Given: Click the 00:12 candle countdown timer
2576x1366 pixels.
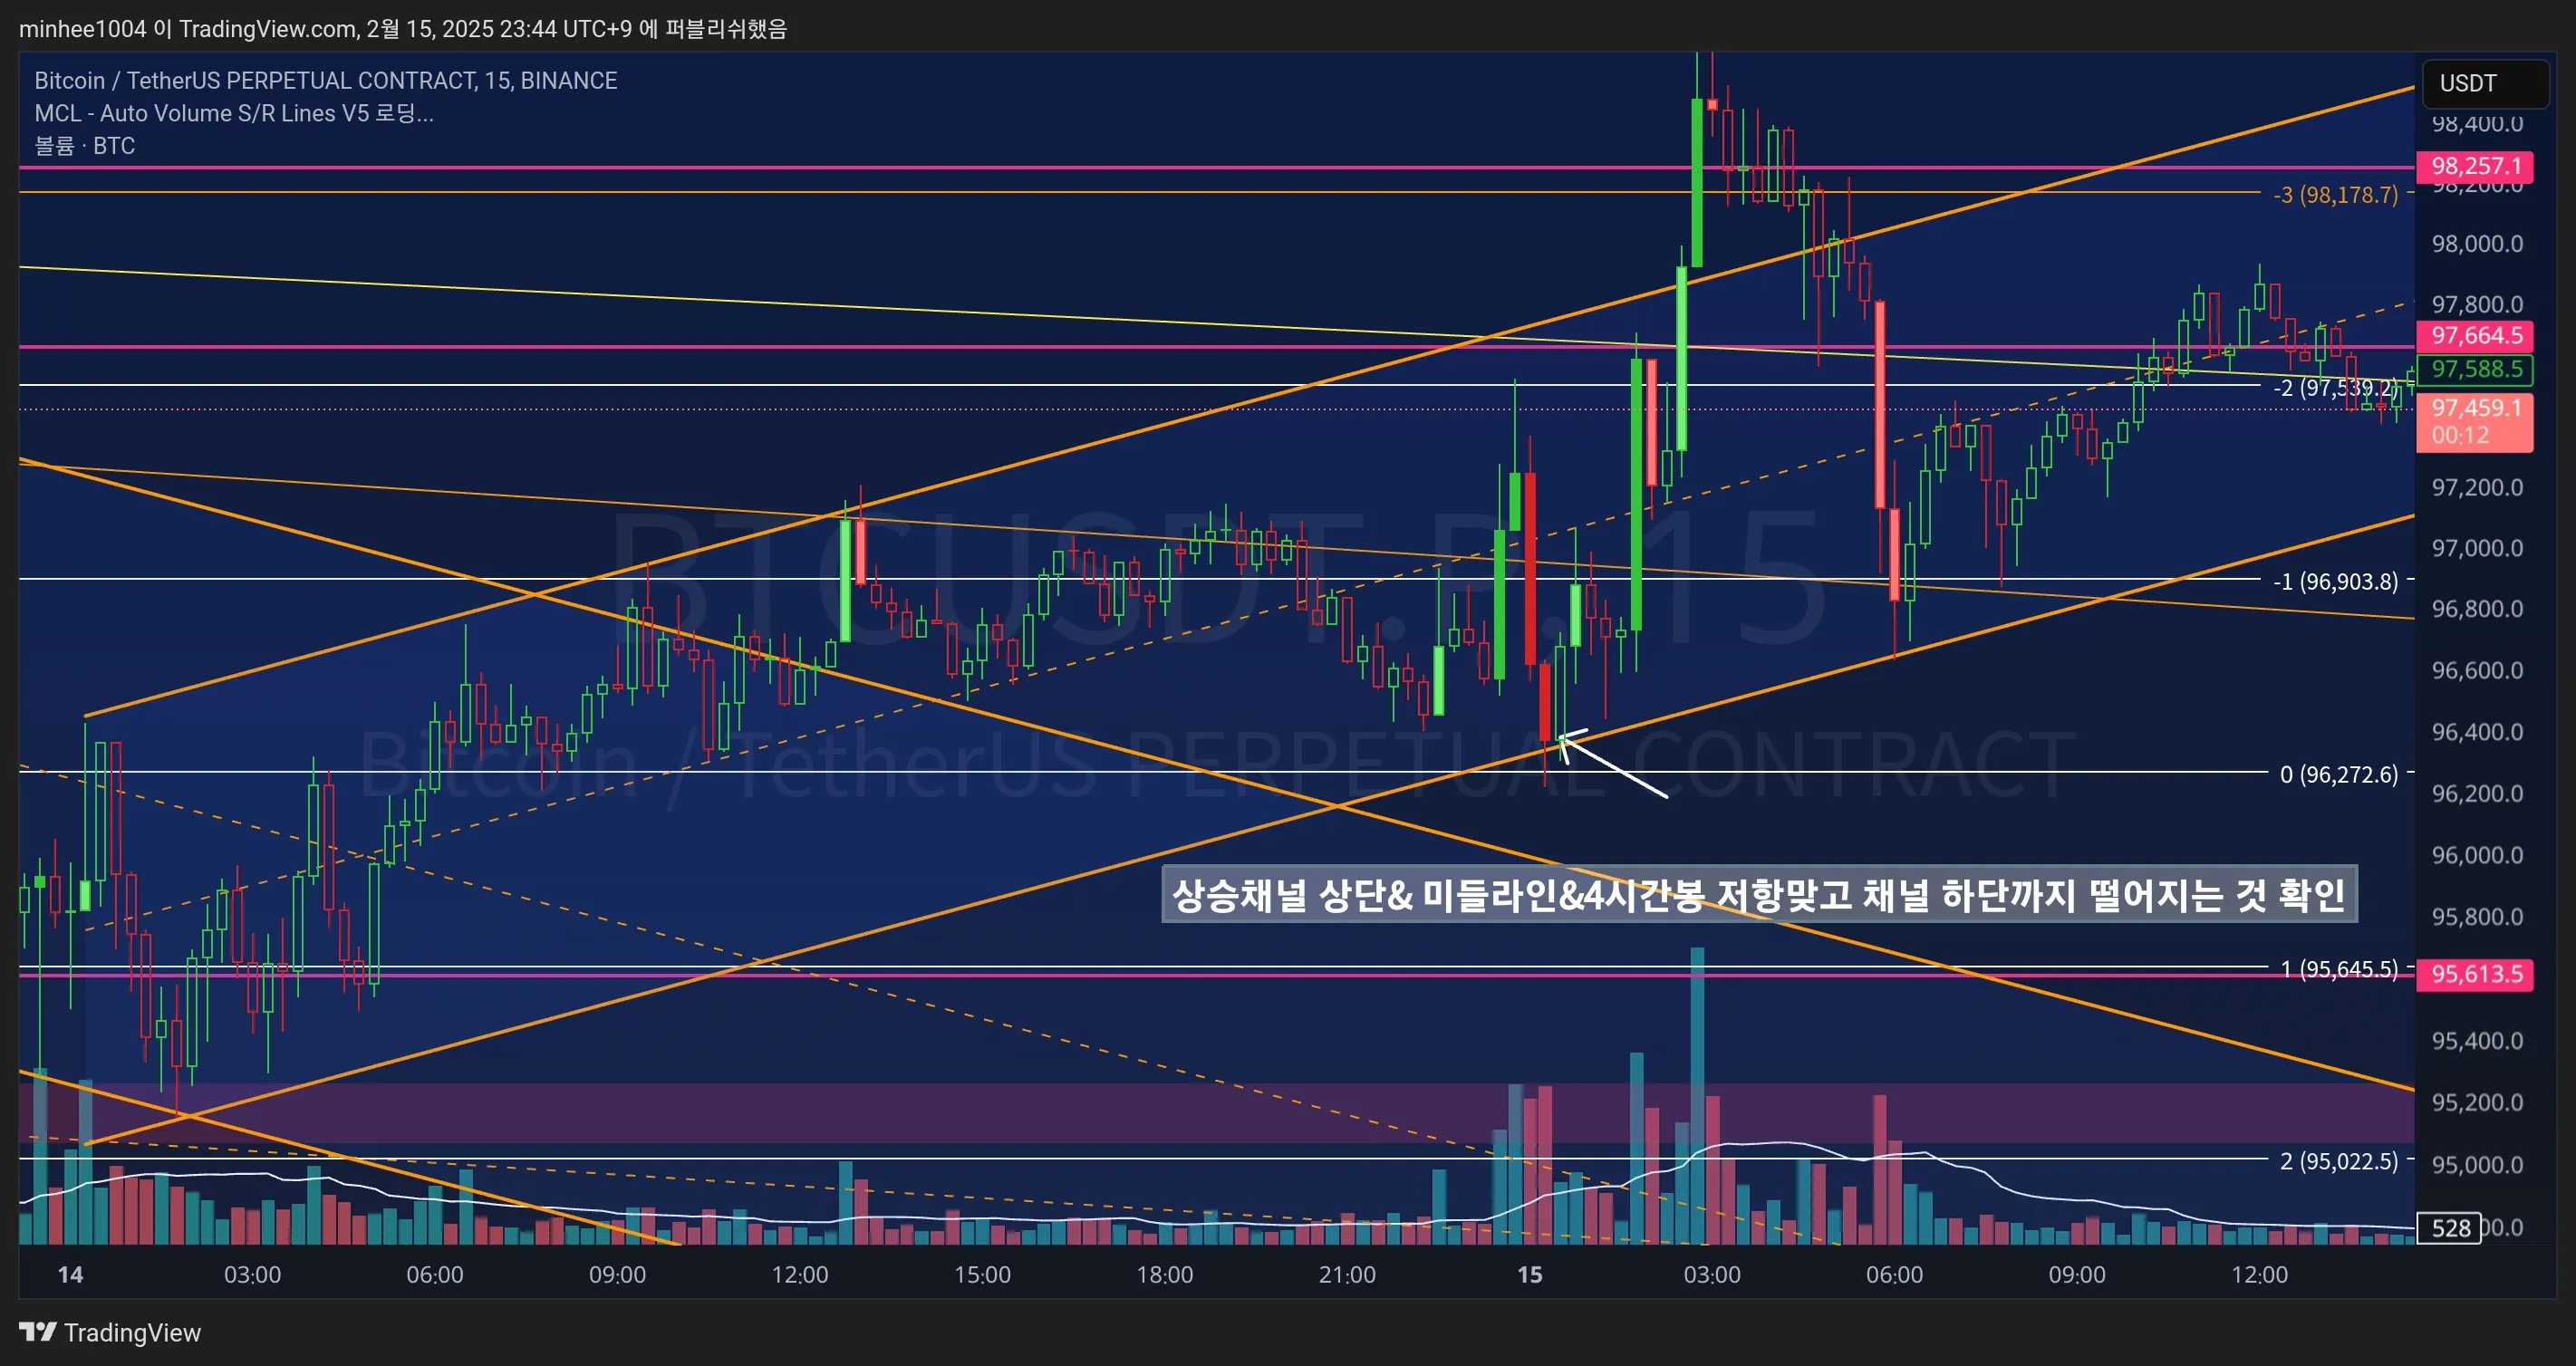Looking at the screenshot, I should pos(2460,436).
